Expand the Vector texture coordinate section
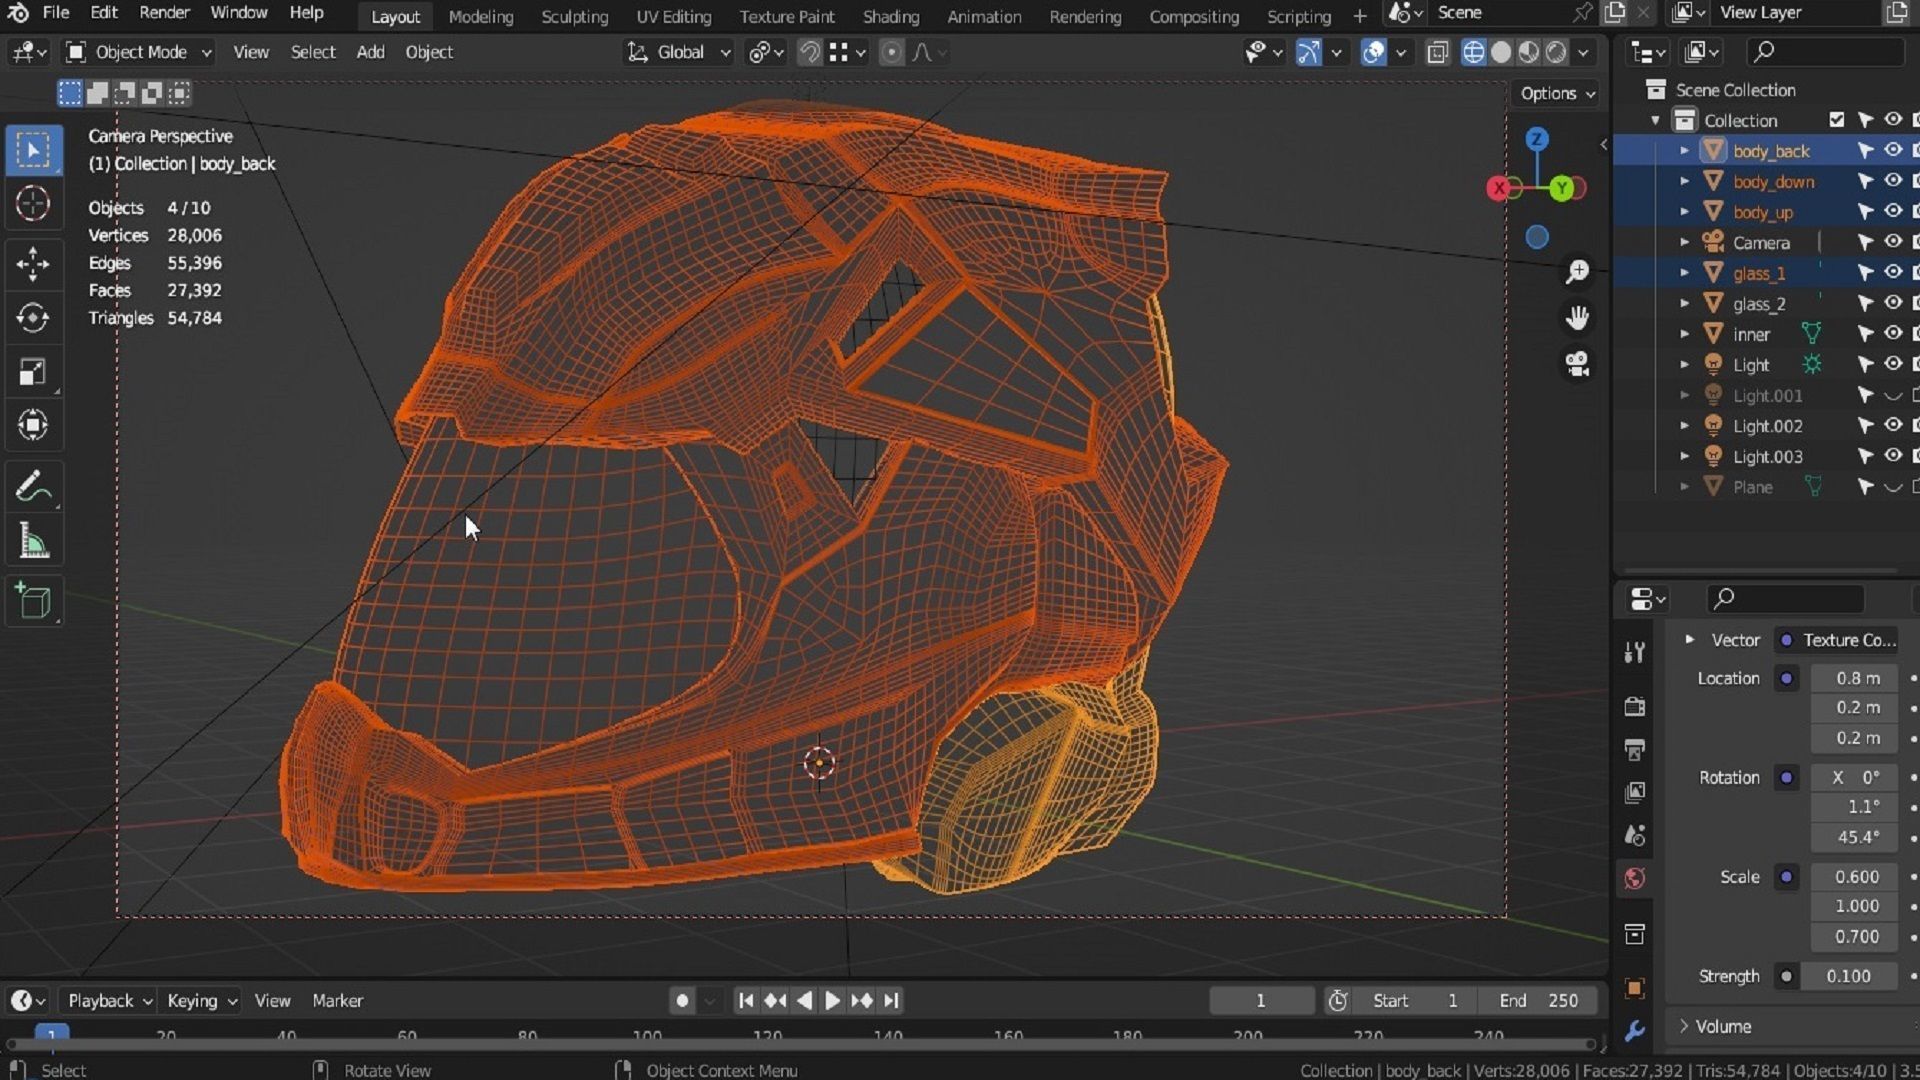 pos(1690,640)
